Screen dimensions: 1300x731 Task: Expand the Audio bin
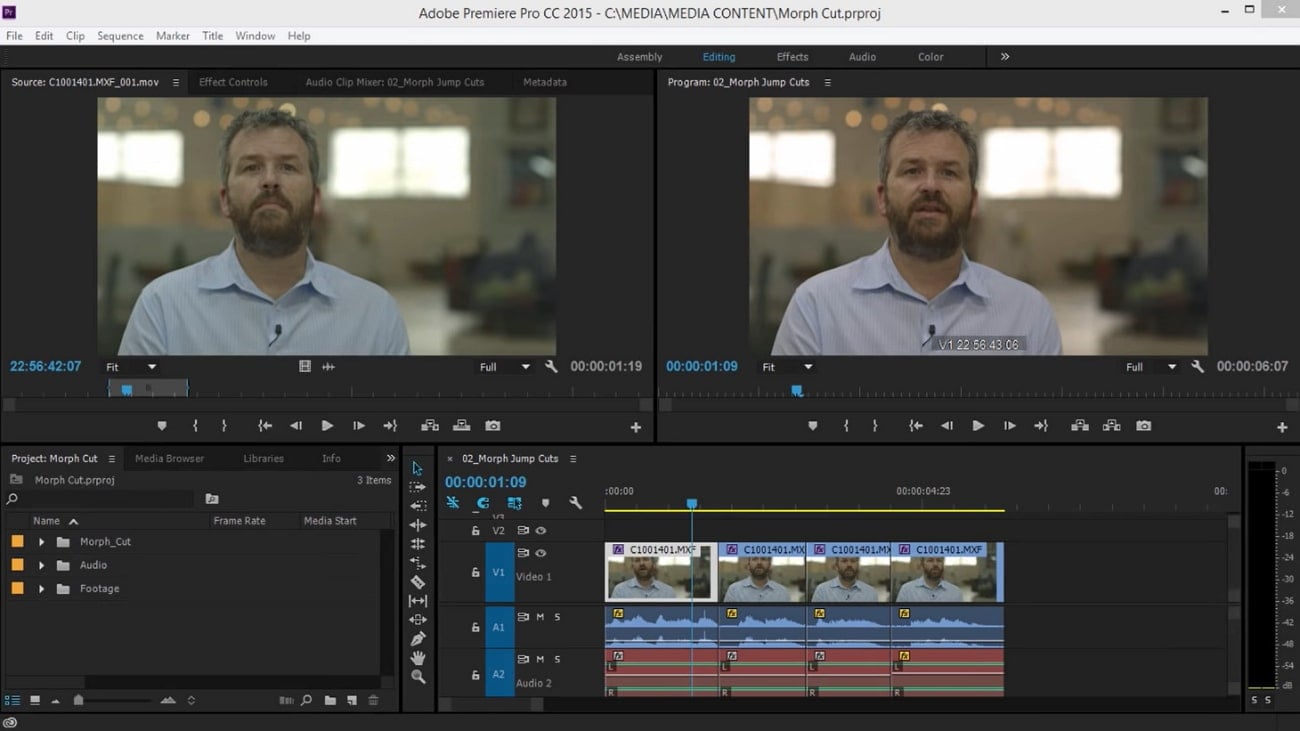pos(41,565)
